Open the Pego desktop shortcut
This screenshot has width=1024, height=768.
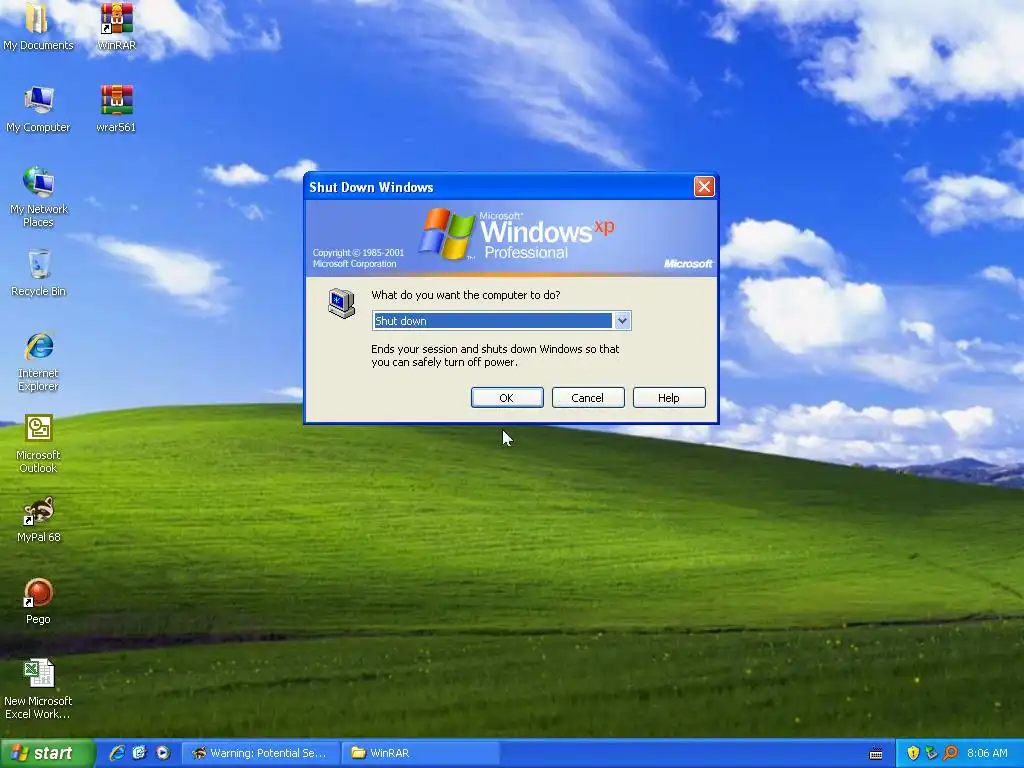pos(38,601)
